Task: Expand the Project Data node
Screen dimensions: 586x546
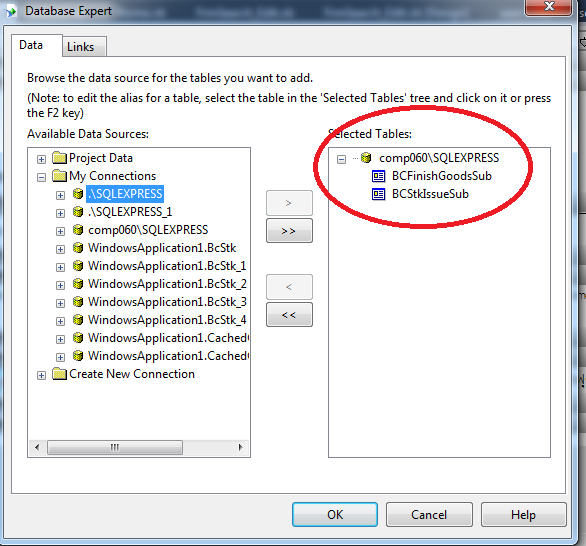Action: pyautogui.click(x=41, y=159)
